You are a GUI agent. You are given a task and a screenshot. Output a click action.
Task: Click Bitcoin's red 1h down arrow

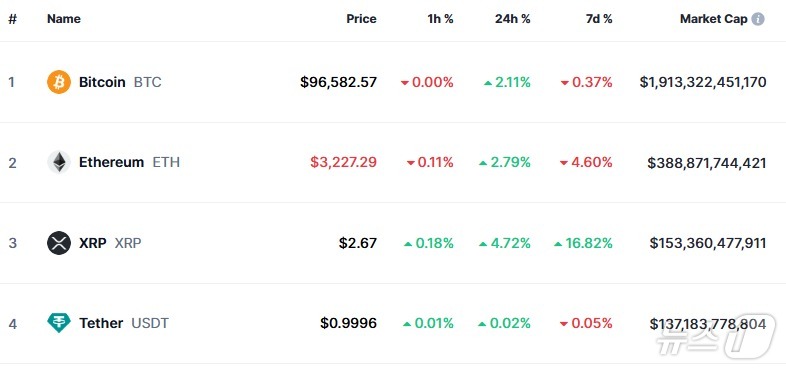405,83
